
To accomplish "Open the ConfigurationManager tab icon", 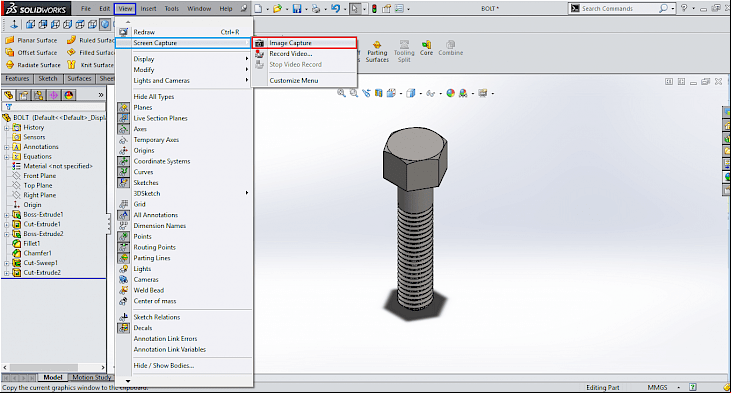I will point(38,95).
